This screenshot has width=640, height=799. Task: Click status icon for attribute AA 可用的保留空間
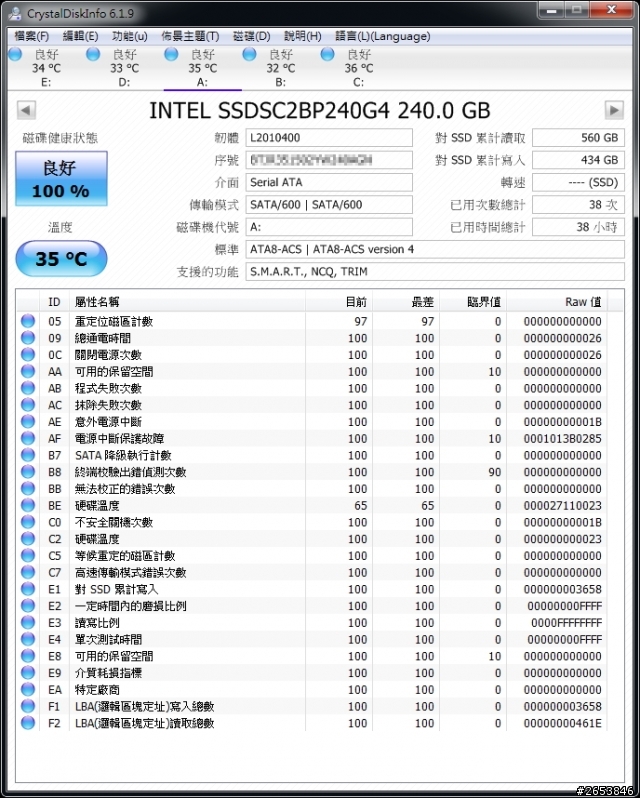28,371
